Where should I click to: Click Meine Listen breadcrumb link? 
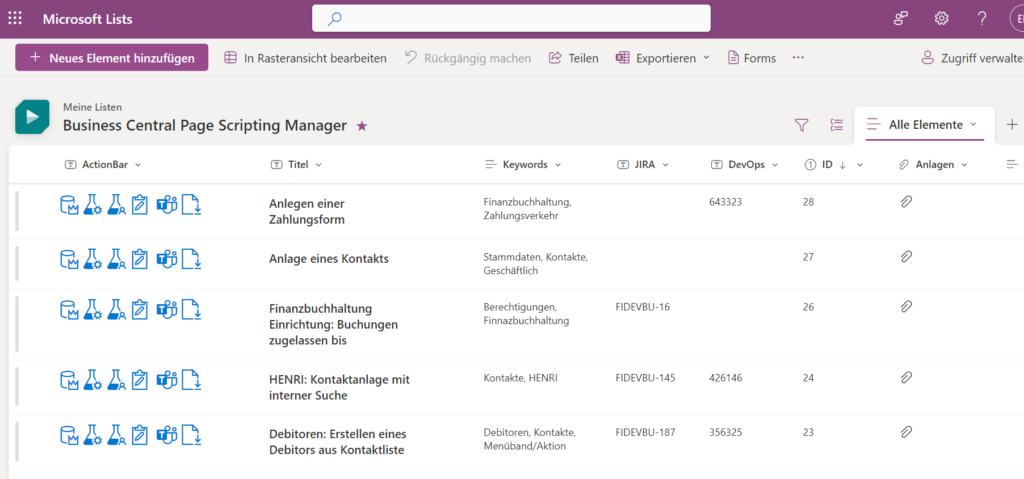tap(92, 107)
